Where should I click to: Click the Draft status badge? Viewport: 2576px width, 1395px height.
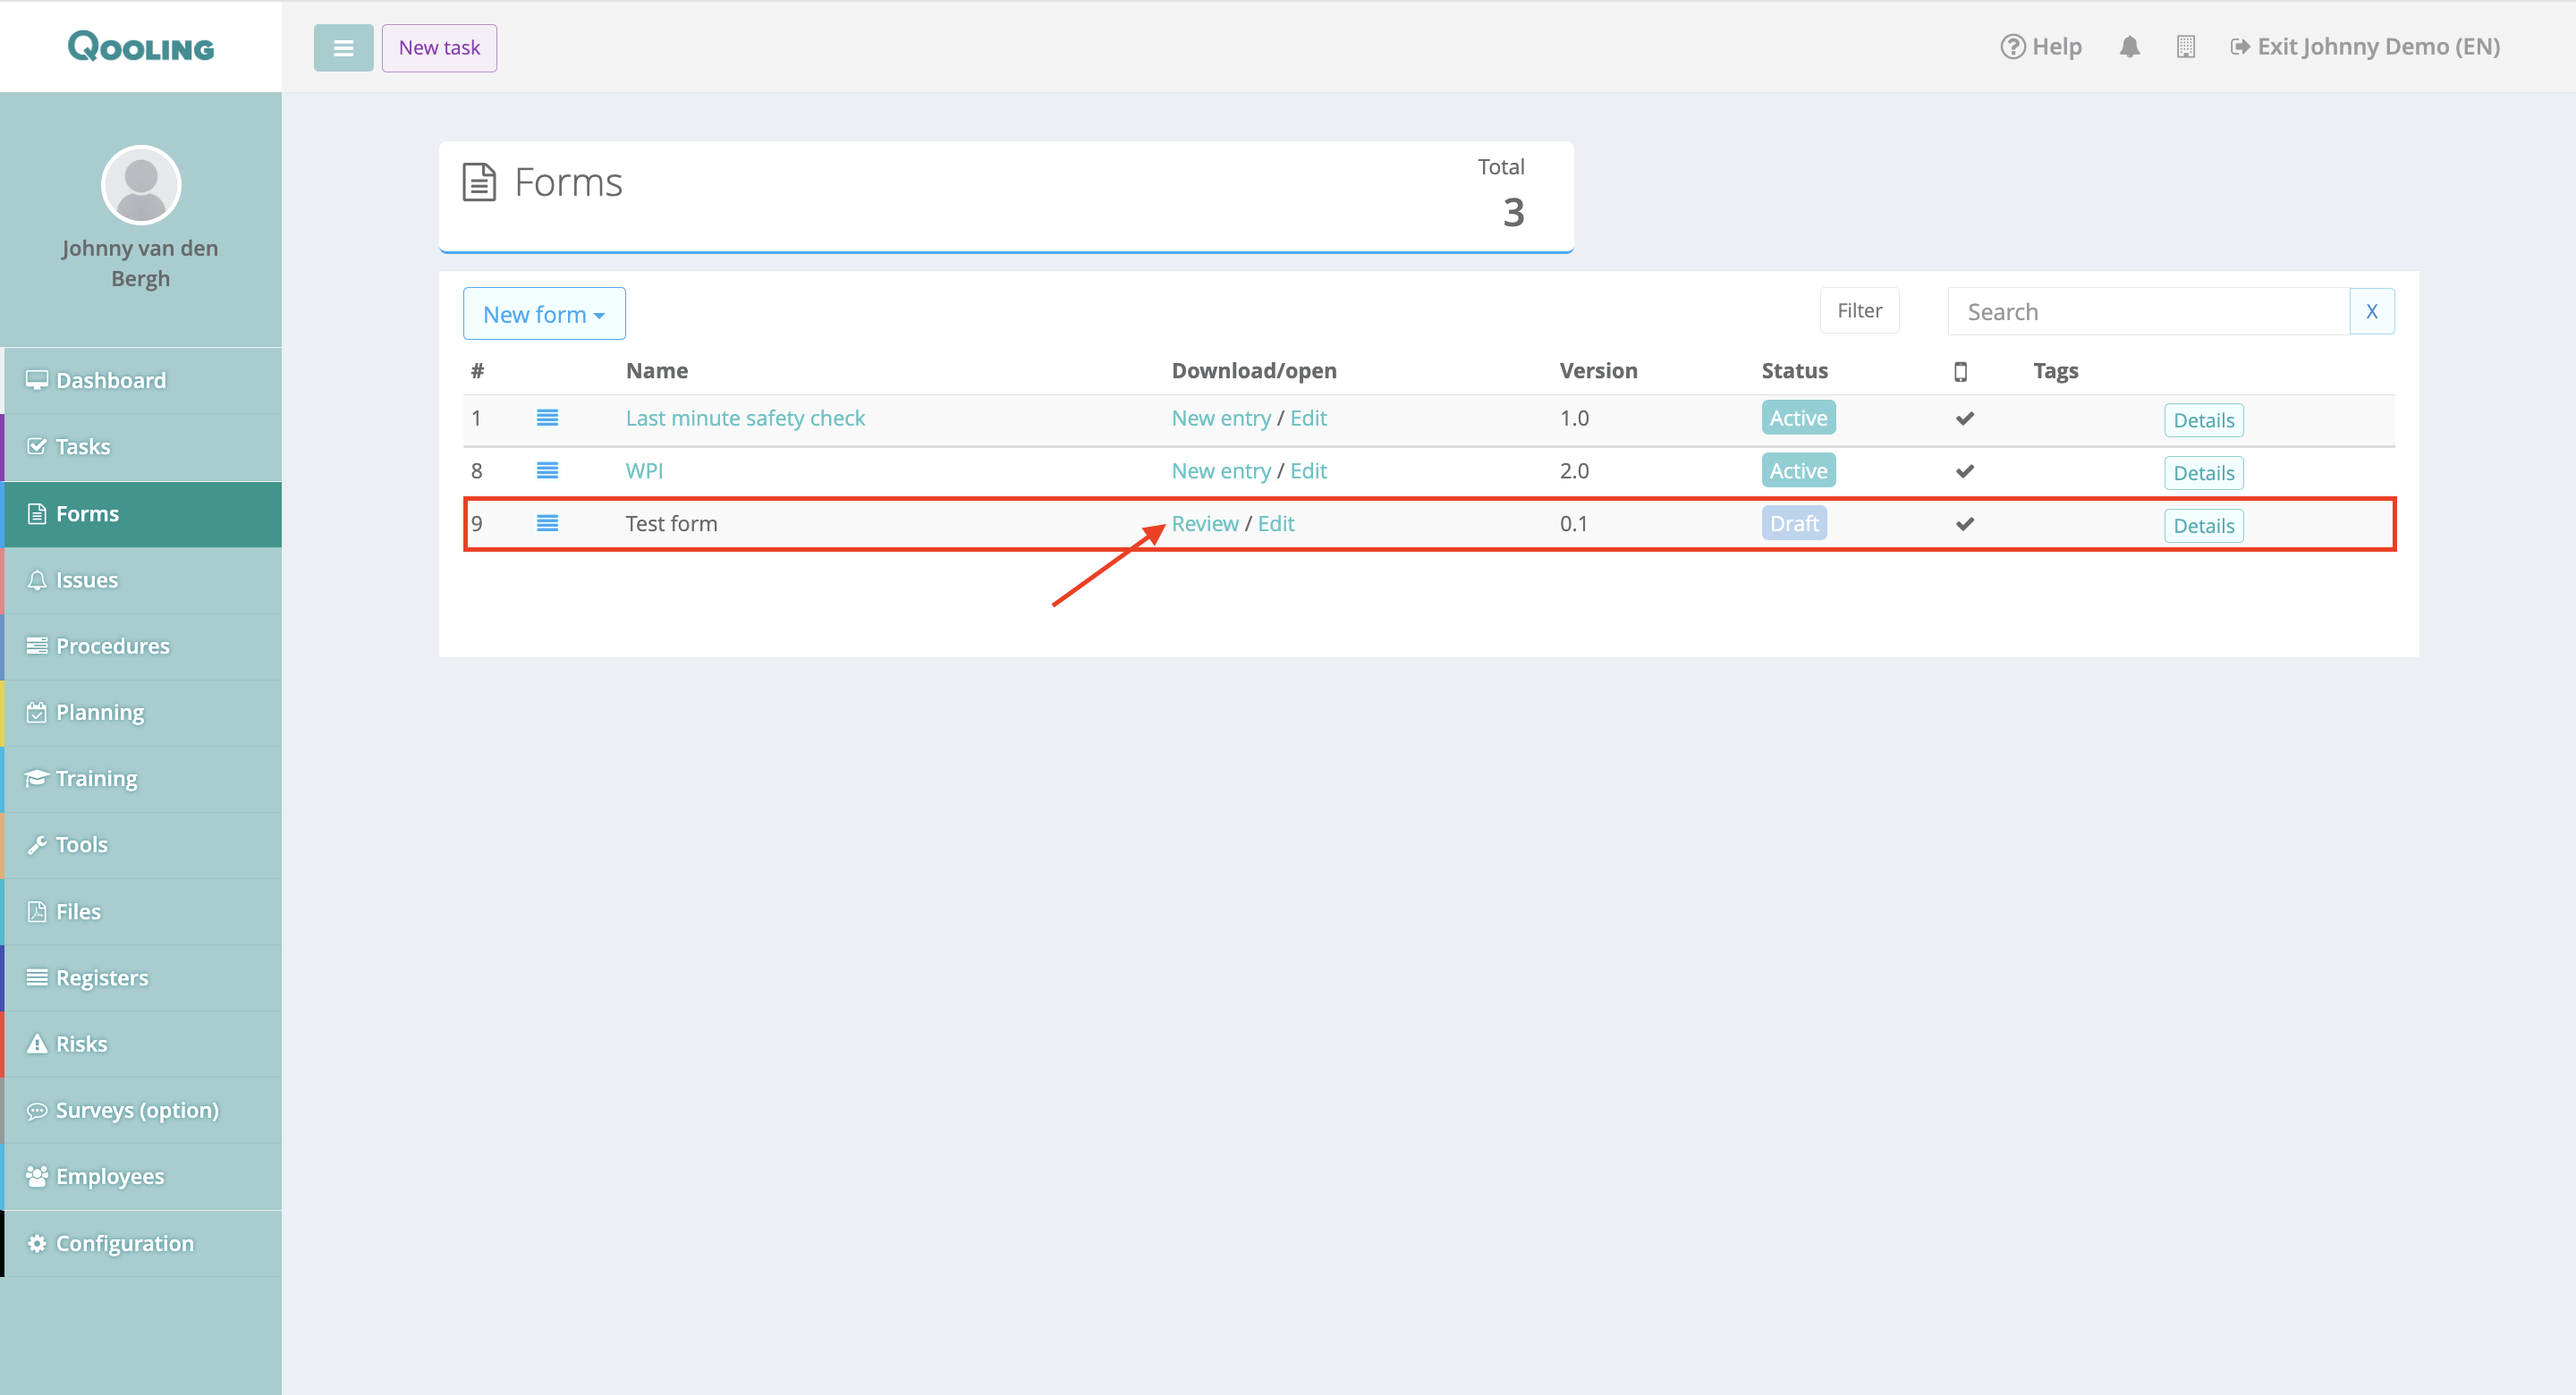(x=1794, y=524)
